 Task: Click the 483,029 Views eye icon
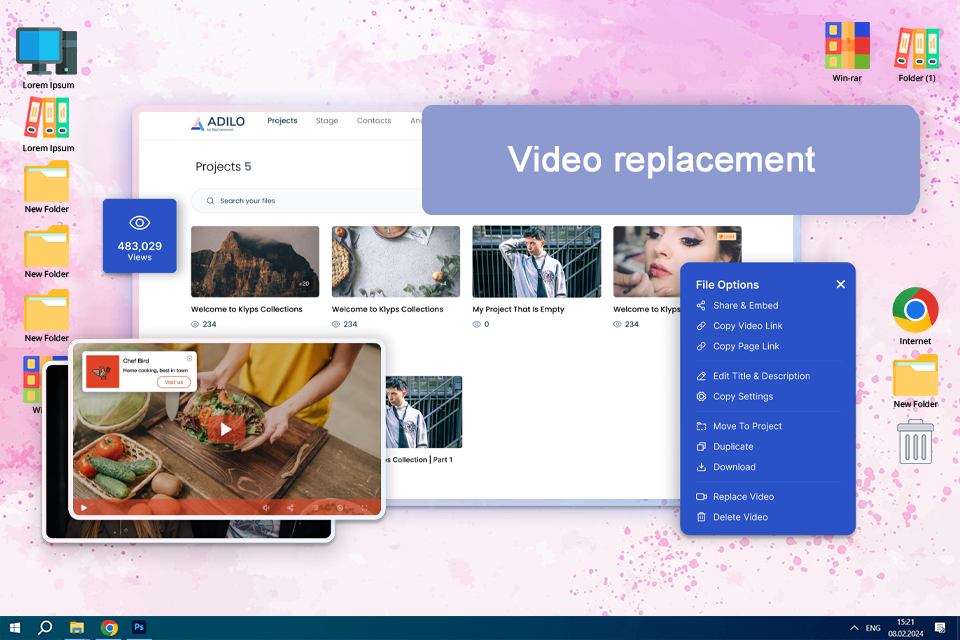coord(140,223)
